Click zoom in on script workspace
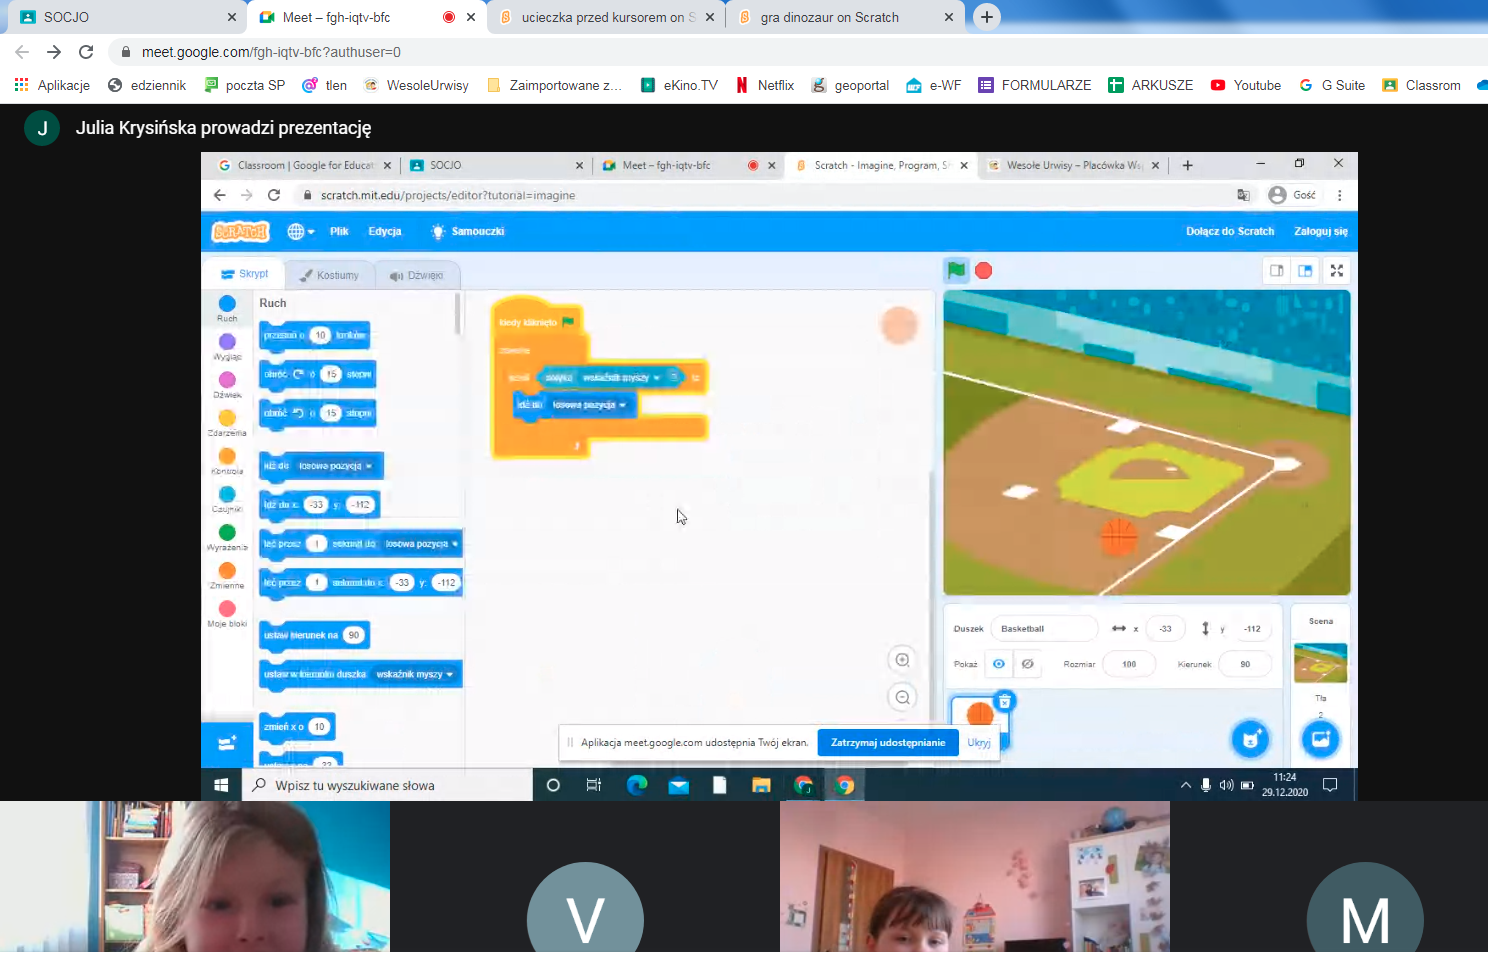1488x960 pixels. pyautogui.click(x=902, y=660)
